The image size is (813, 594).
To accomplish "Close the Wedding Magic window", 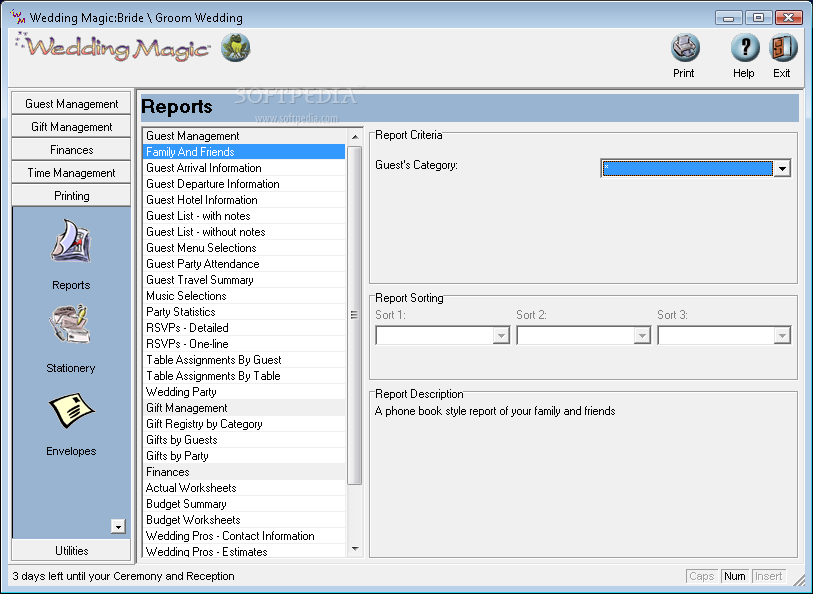I will coord(789,18).
